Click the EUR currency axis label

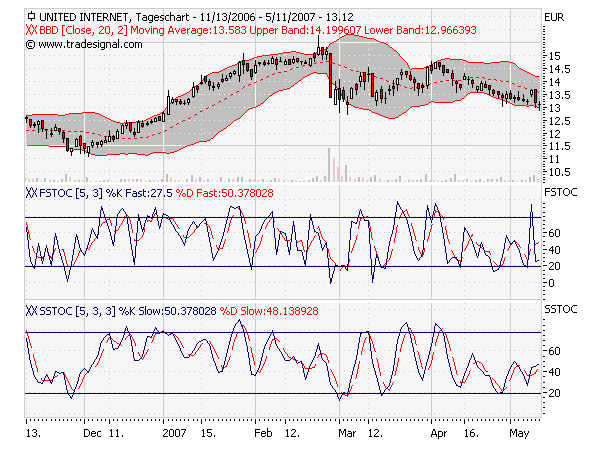click(555, 17)
